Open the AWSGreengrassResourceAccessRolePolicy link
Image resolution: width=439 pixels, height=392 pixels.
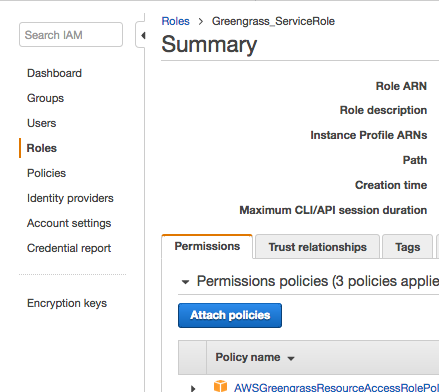tap(336, 387)
